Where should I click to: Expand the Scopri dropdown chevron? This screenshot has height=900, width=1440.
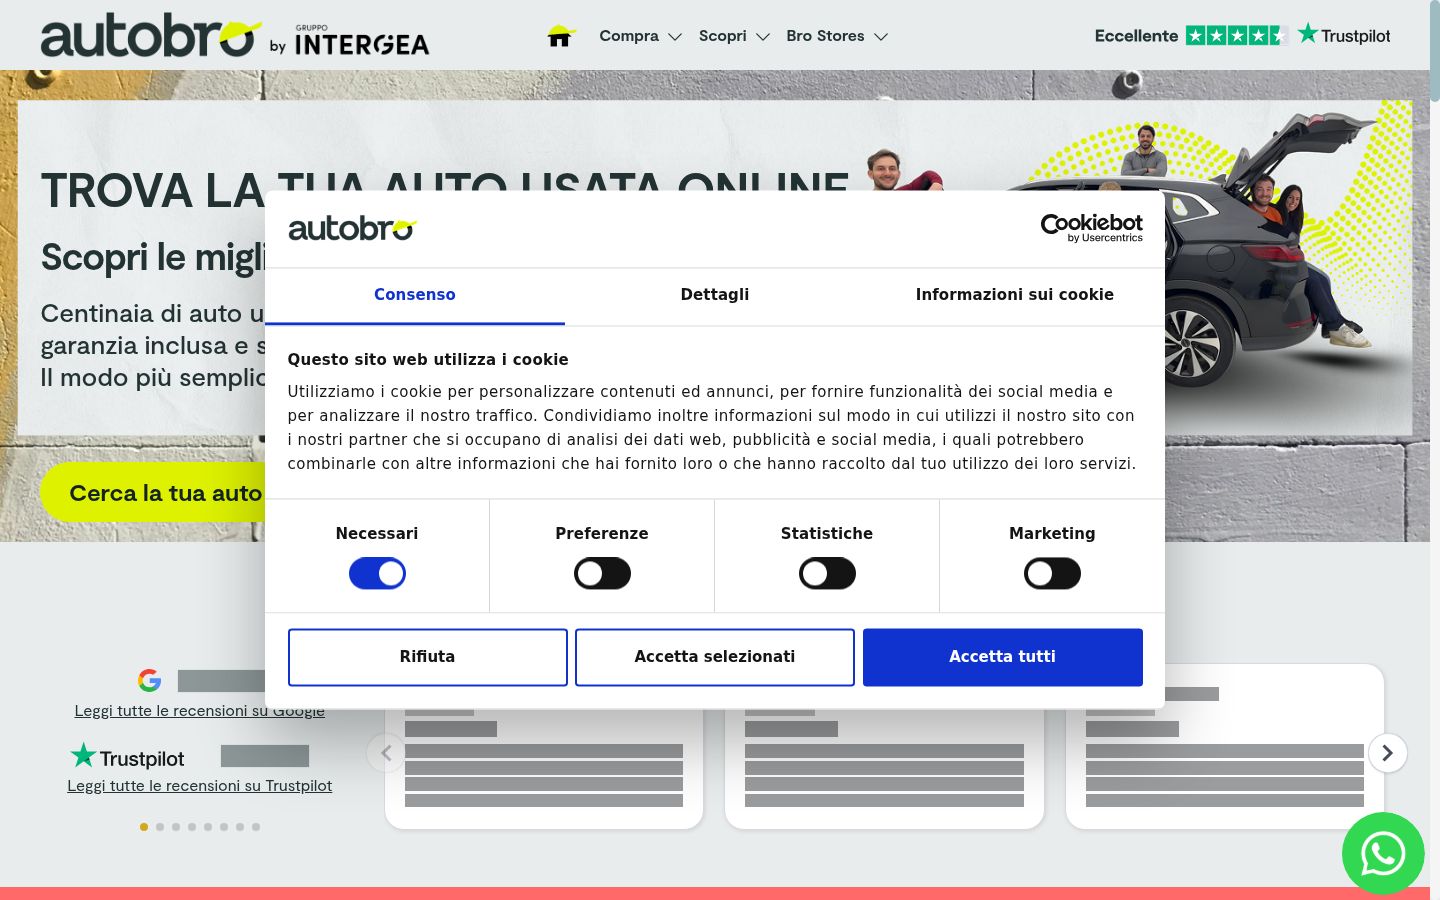763,37
